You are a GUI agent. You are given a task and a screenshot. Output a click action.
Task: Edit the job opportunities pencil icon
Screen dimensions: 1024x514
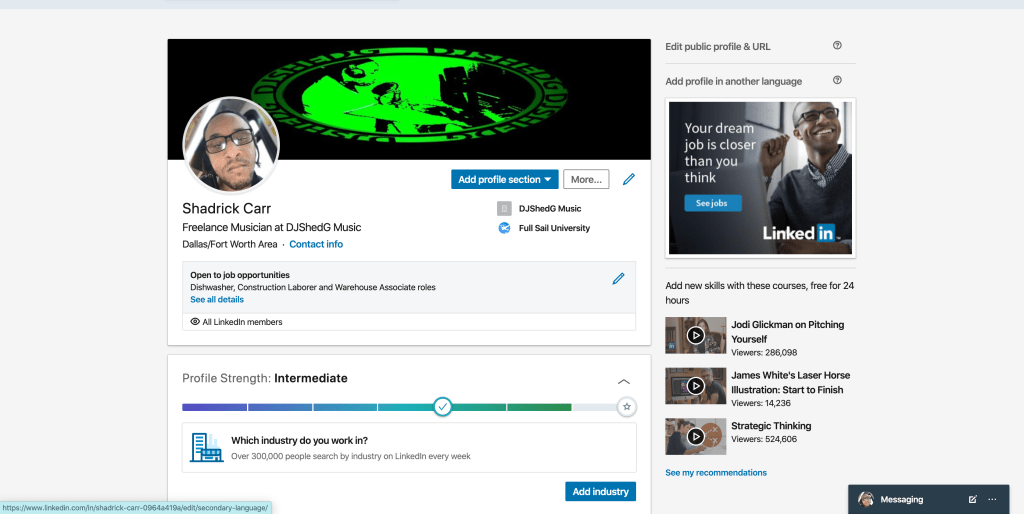618,279
